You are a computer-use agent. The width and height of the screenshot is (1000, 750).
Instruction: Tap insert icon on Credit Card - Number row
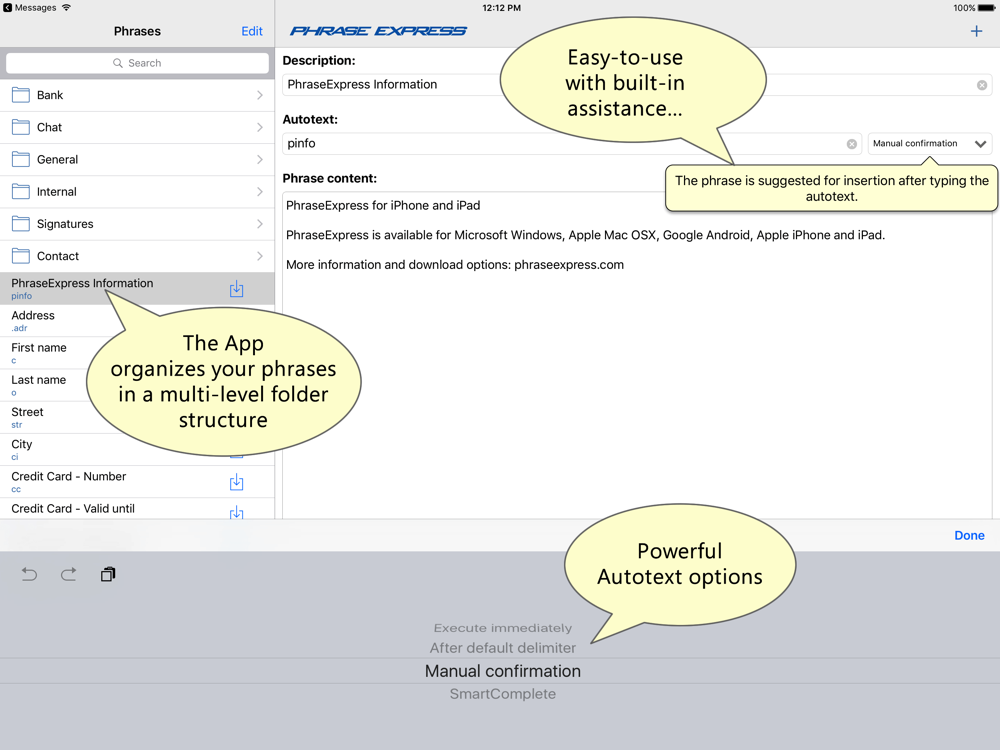237,482
